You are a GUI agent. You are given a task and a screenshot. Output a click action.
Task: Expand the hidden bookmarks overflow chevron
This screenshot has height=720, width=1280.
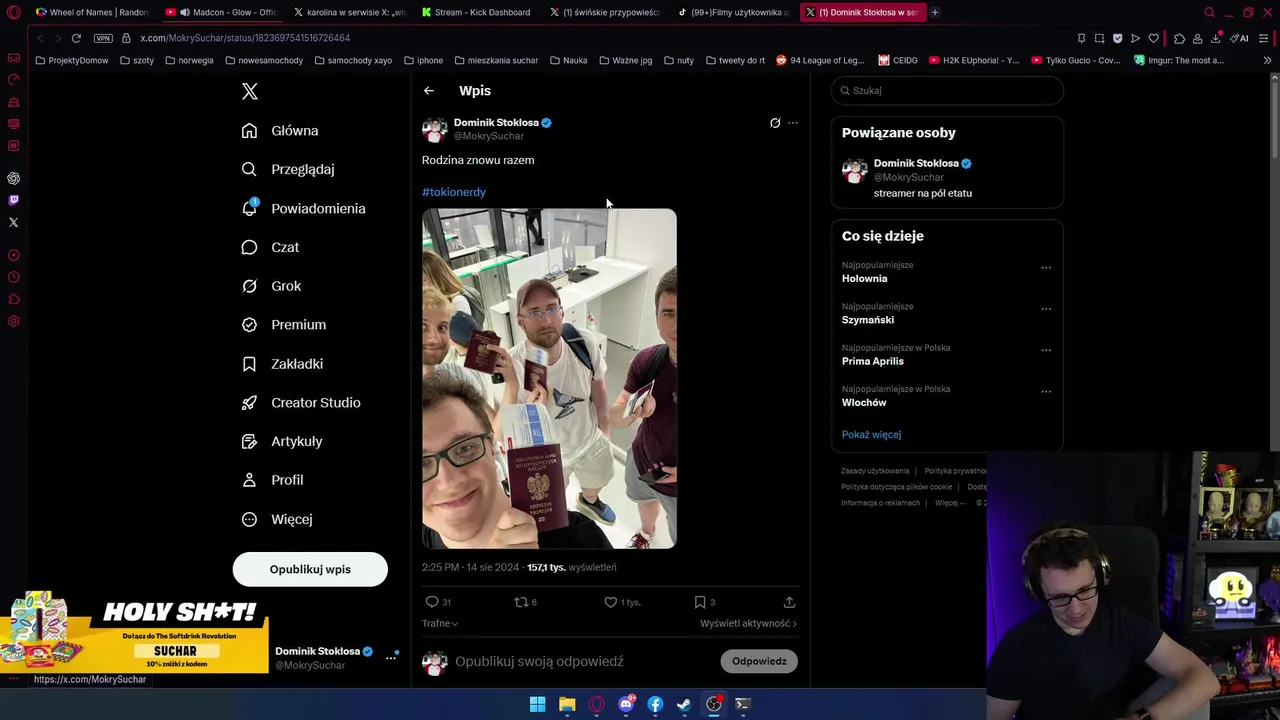click(x=1267, y=60)
